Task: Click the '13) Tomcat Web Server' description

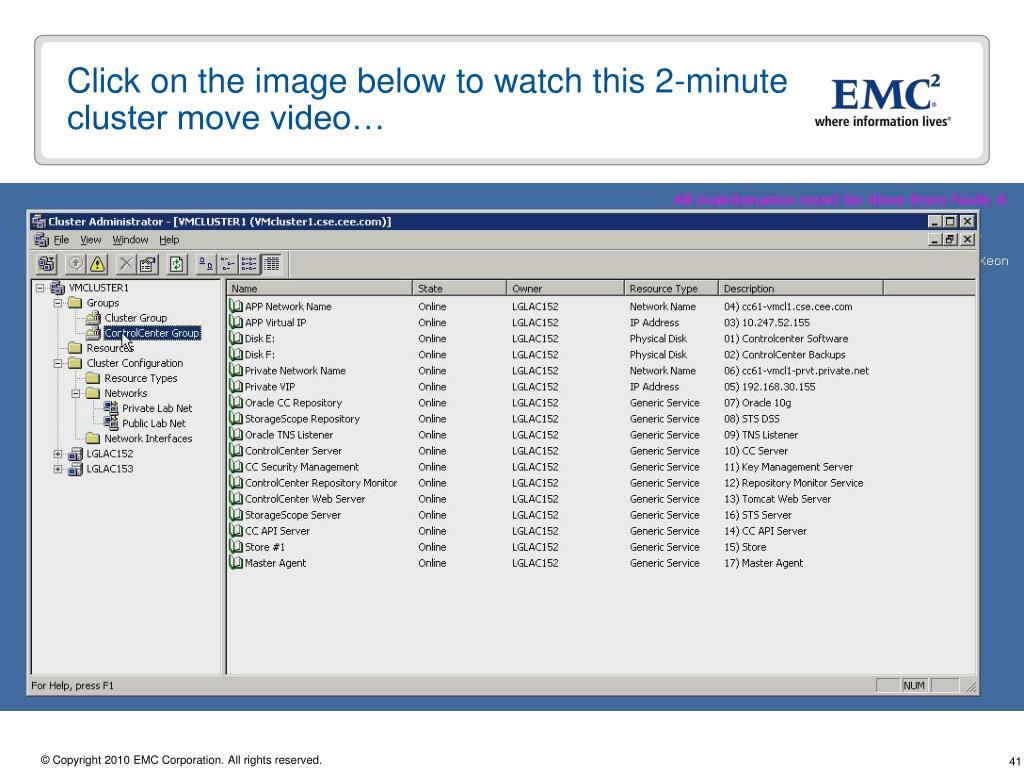Action: click(777, 498)
